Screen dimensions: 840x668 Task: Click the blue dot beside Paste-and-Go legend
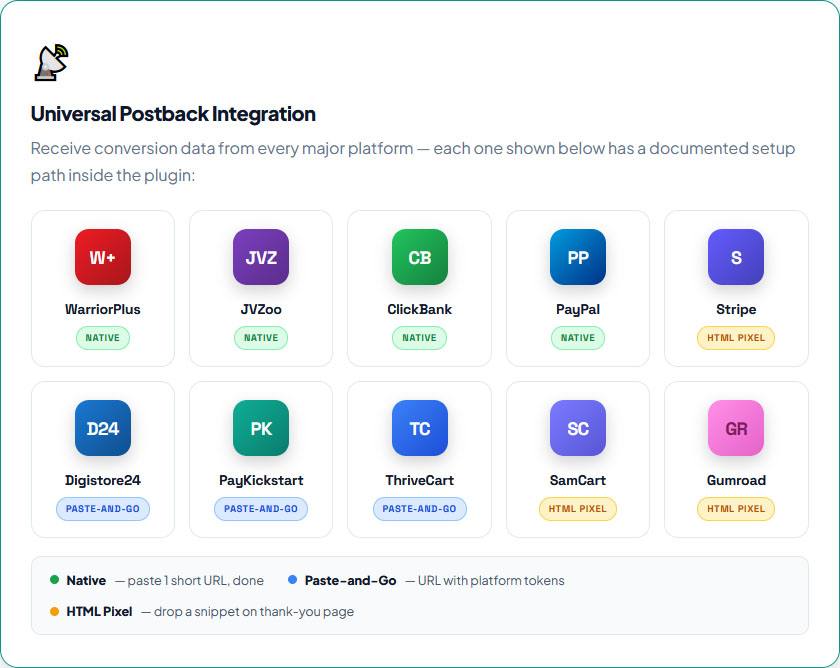pyautogui.click(x=292, y=580)
